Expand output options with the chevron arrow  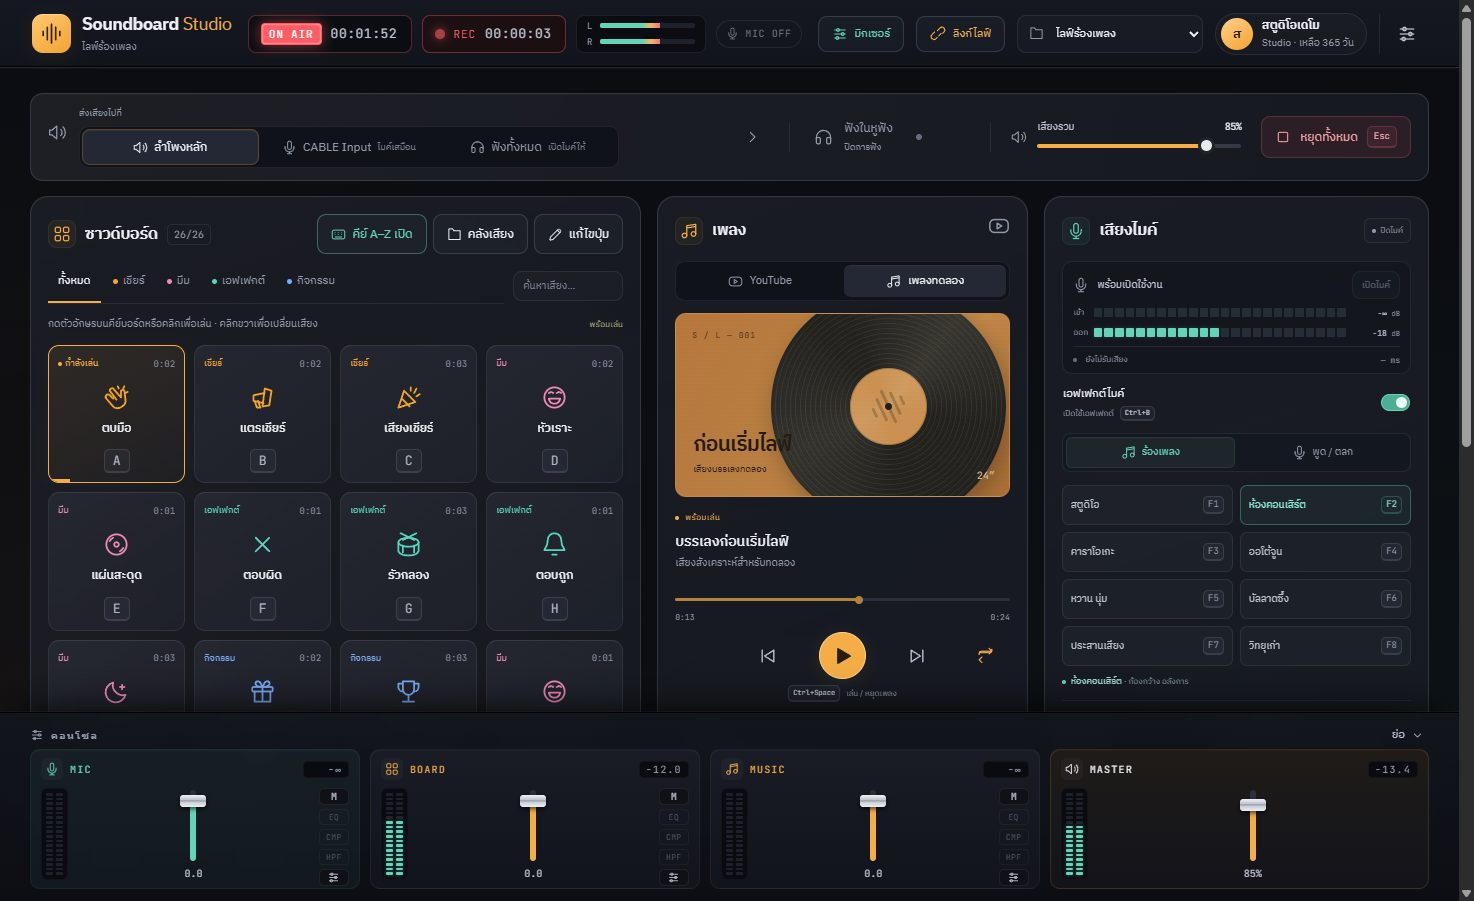tap(752, 137)
